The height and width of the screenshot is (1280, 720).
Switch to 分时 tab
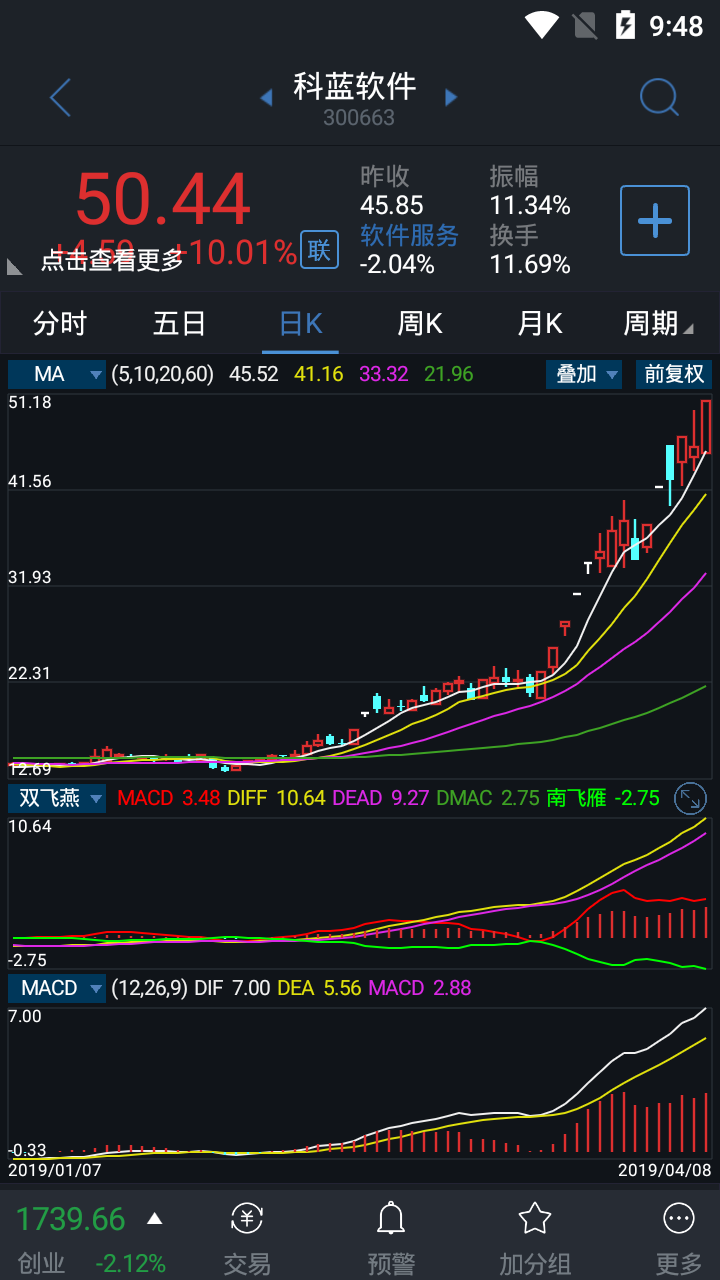click(x=60, y=323)
